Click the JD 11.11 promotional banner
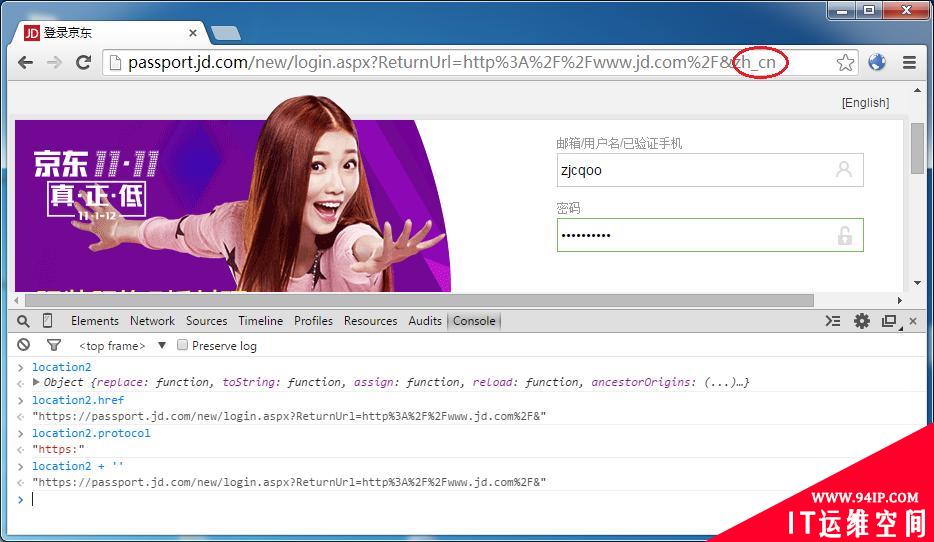 point(232,205)
